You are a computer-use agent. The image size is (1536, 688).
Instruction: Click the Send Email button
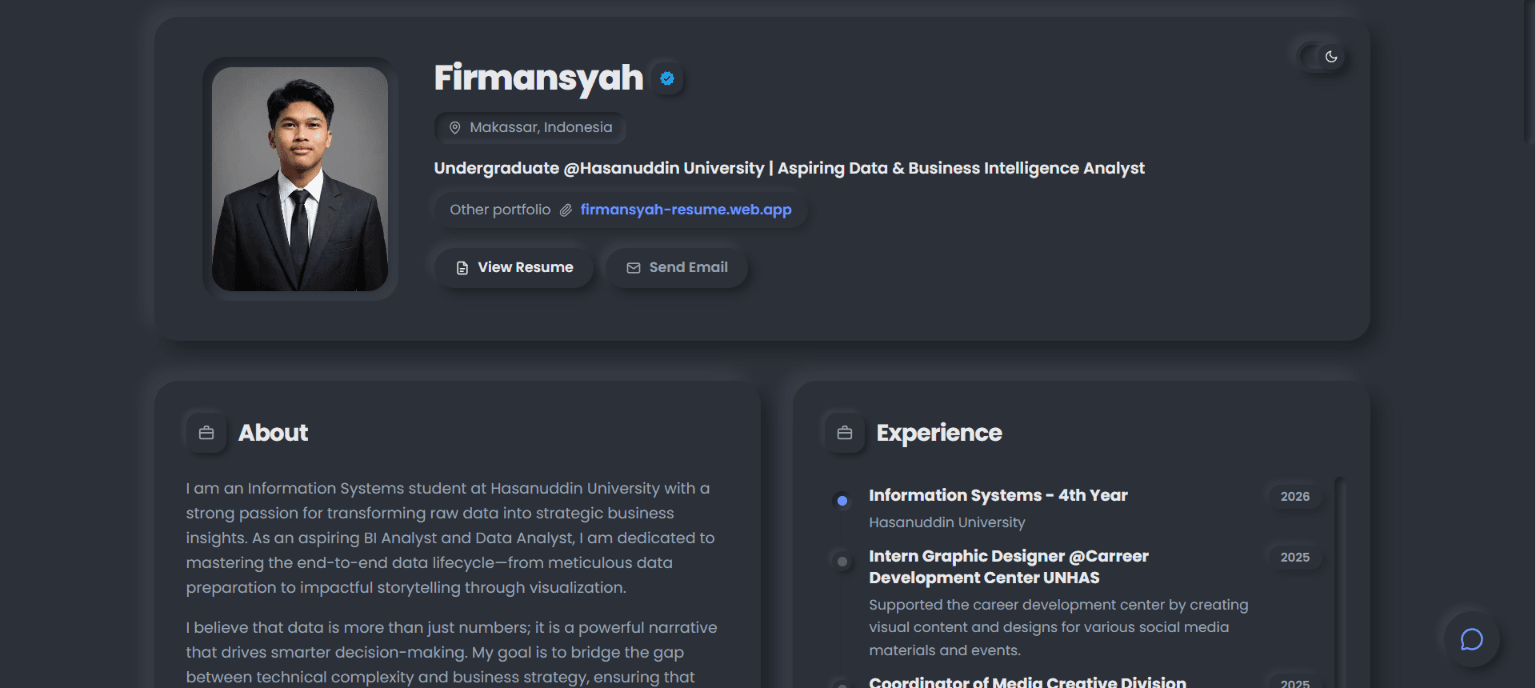[x=677, y=268]
